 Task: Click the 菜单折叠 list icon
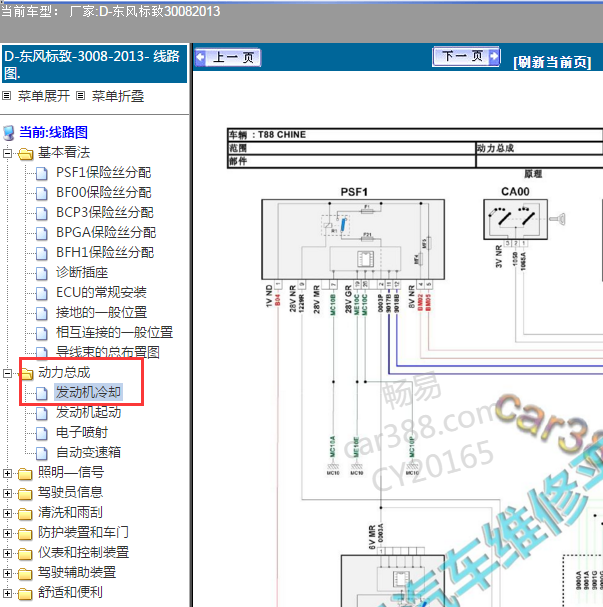[80, 95]
